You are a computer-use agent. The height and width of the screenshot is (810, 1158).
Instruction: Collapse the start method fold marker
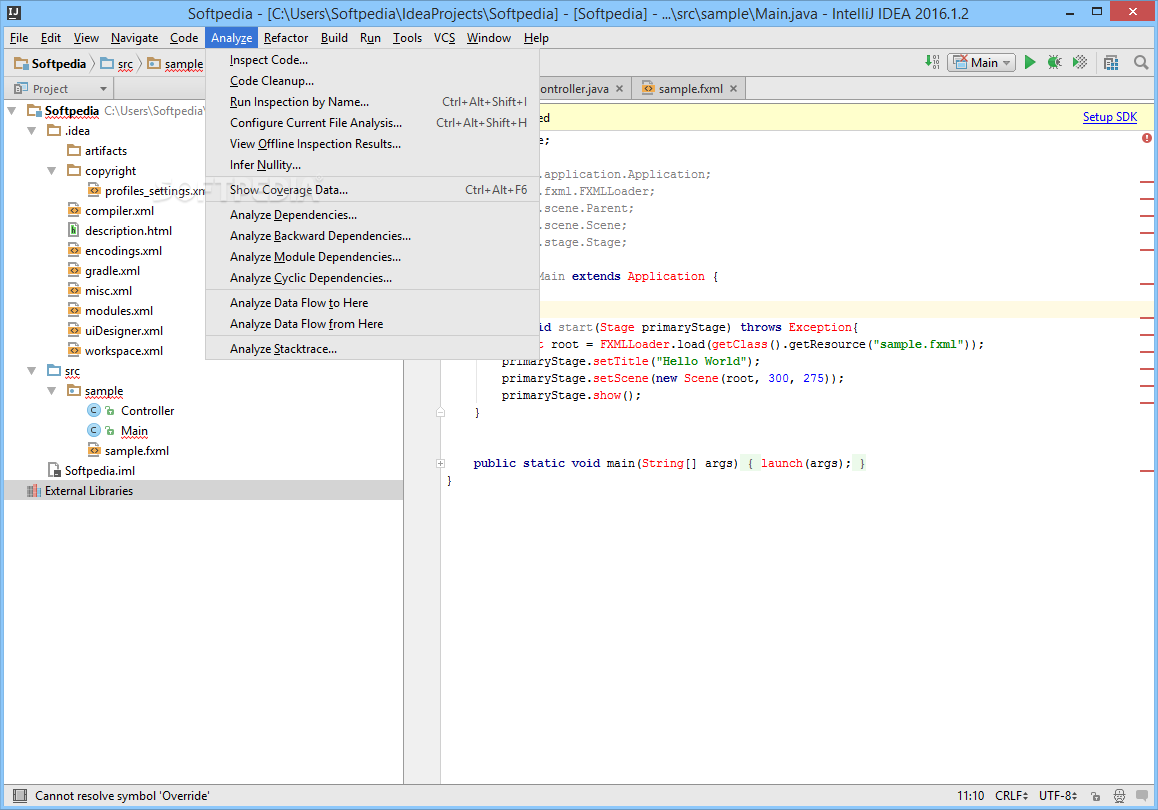440,413
